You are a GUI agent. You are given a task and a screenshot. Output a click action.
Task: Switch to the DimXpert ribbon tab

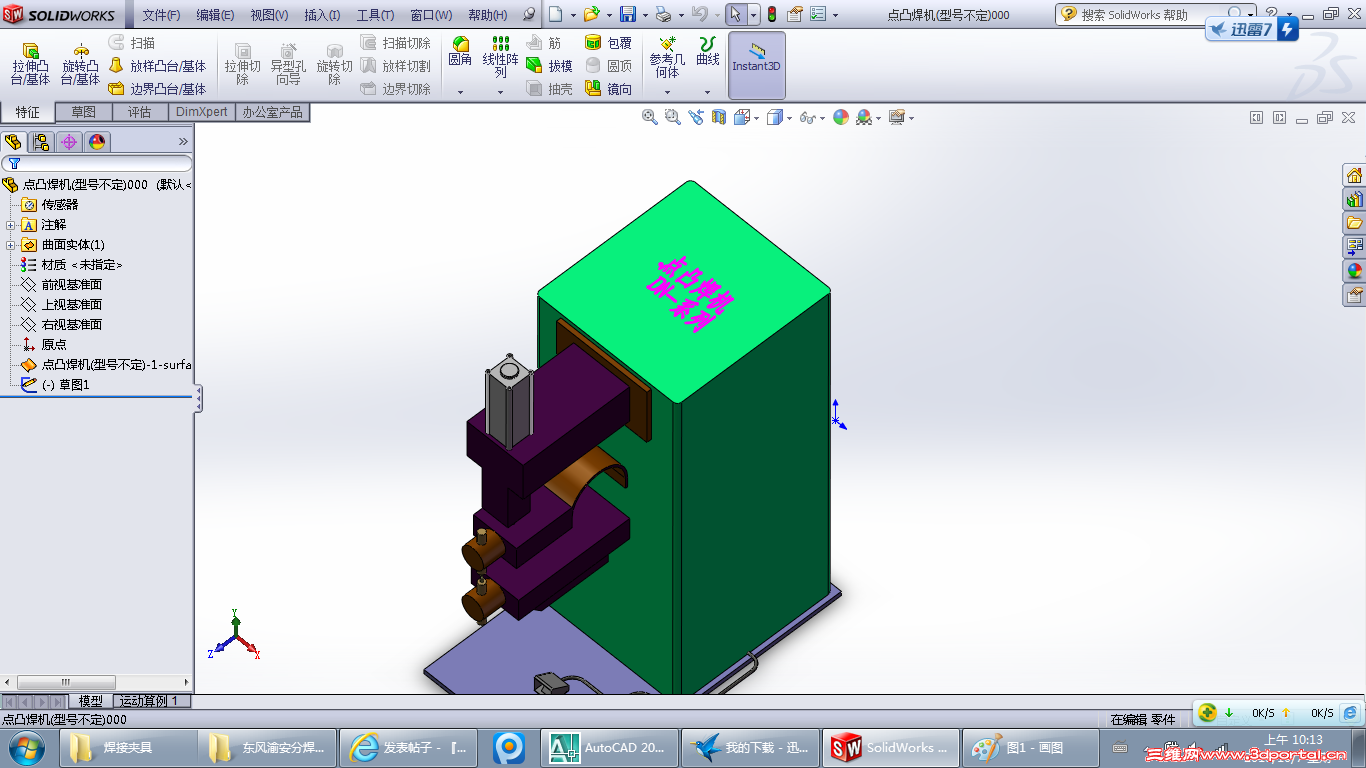click(202, 112)
